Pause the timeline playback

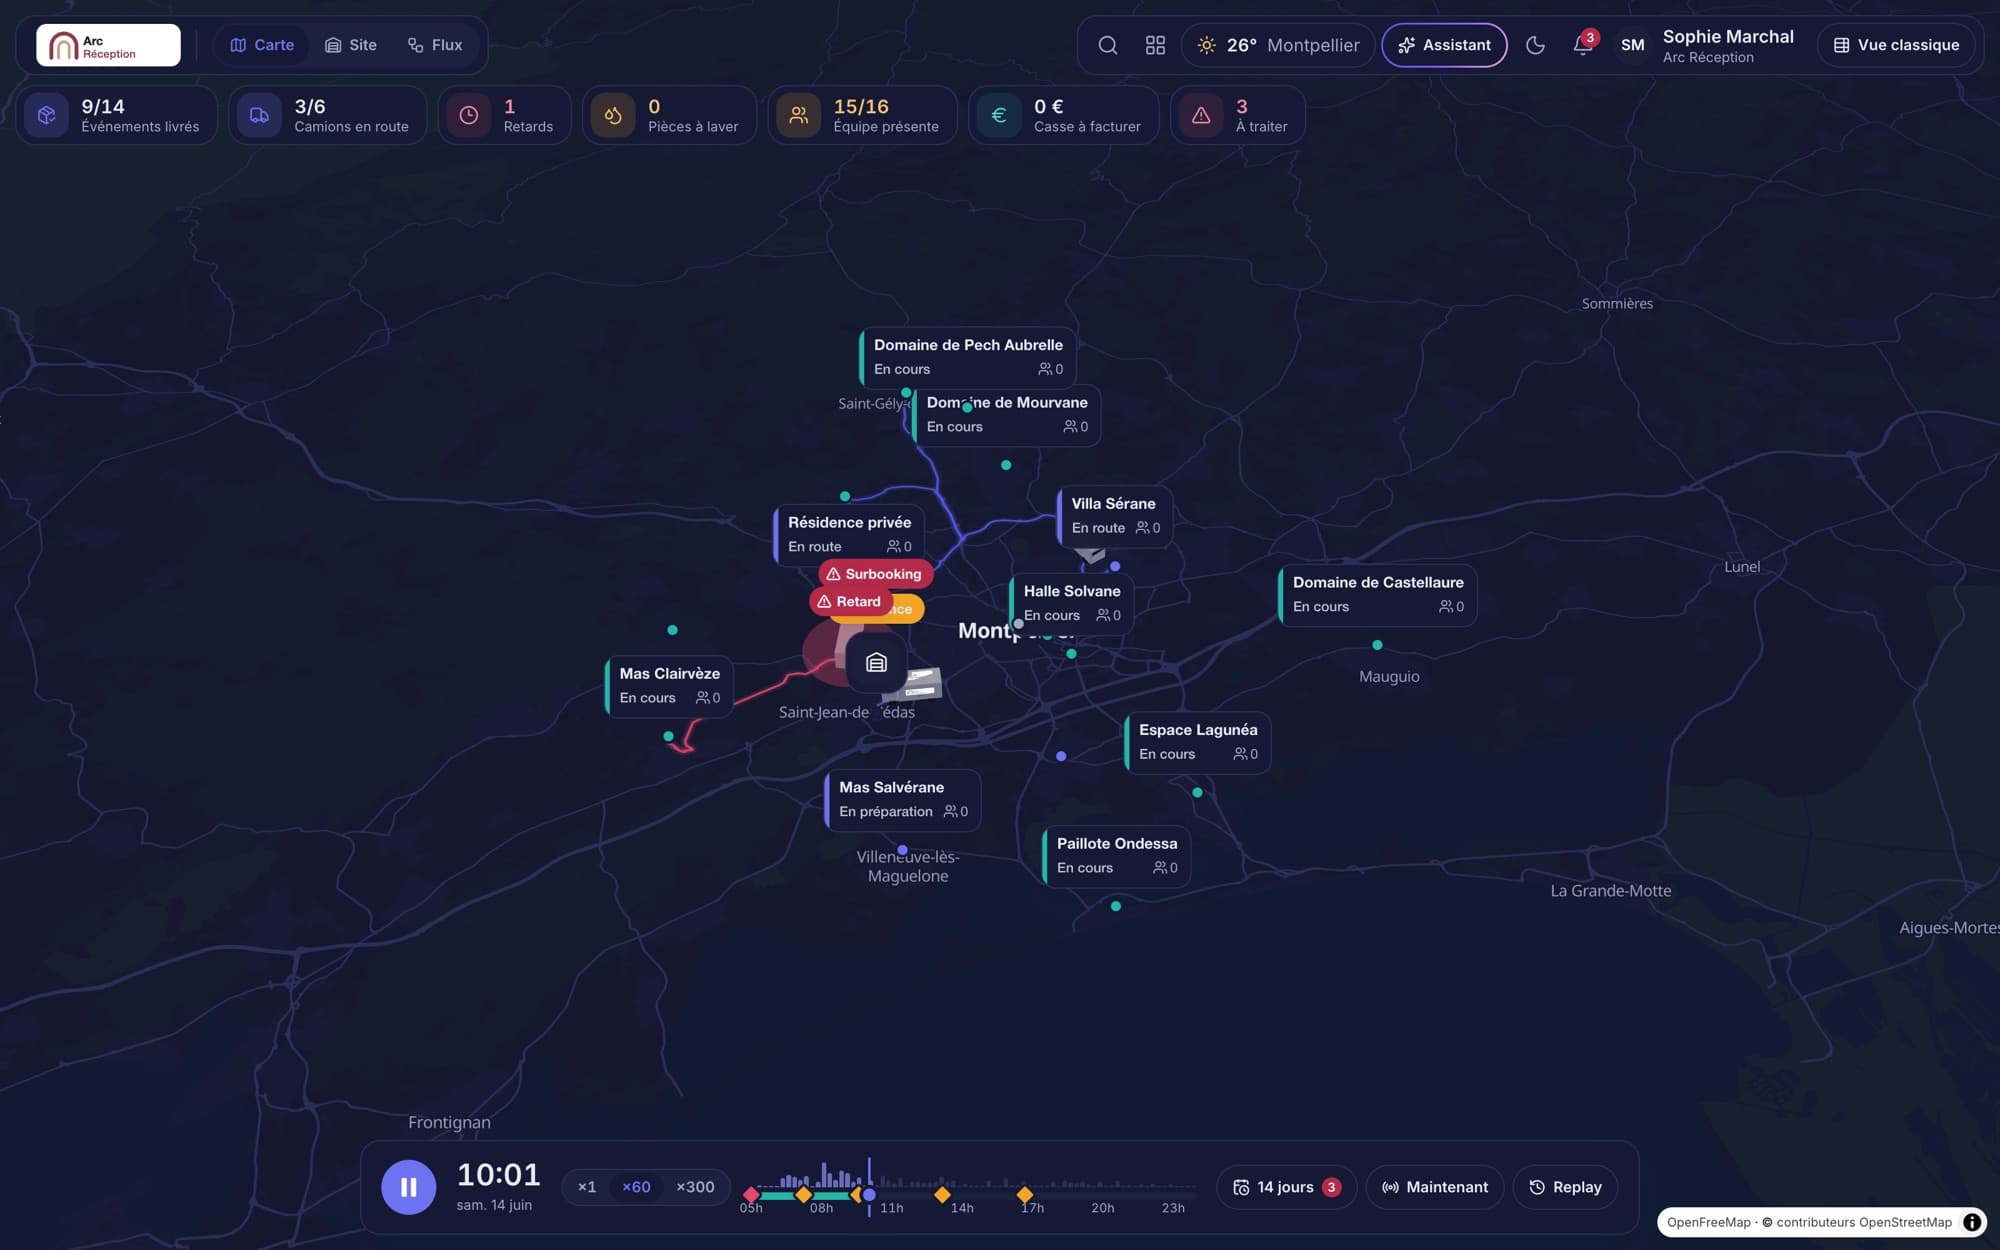tap(409, 1187)
